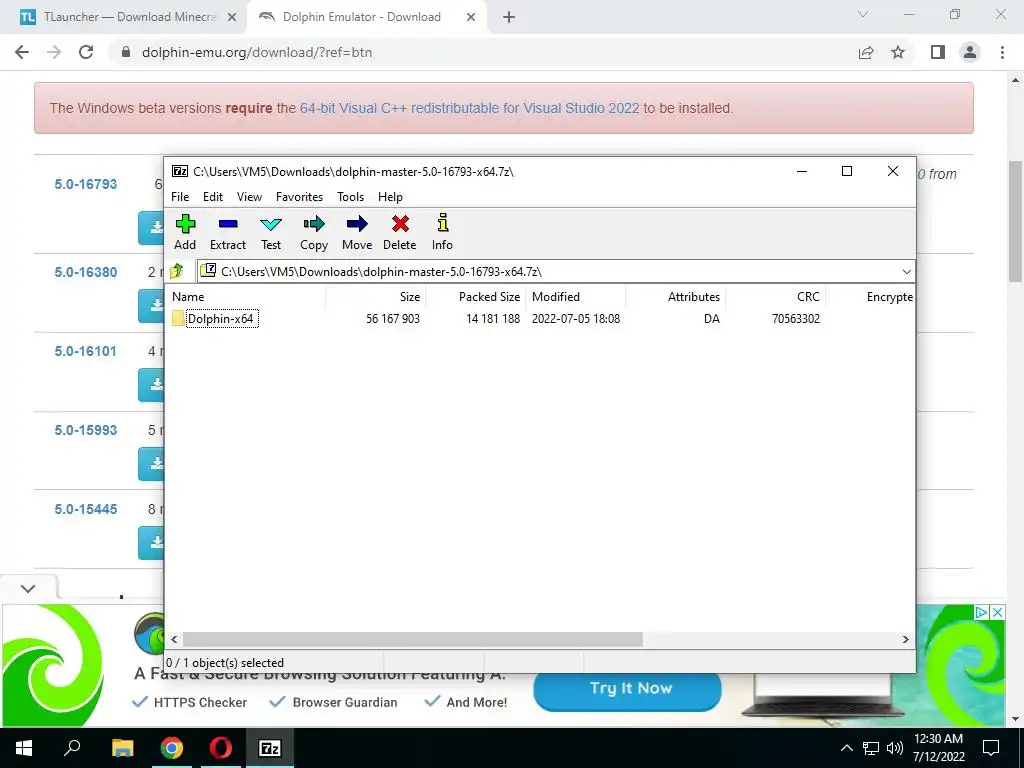Open the Chrome profile icon
Screen dimensions: 1024x768
[970, 52]
